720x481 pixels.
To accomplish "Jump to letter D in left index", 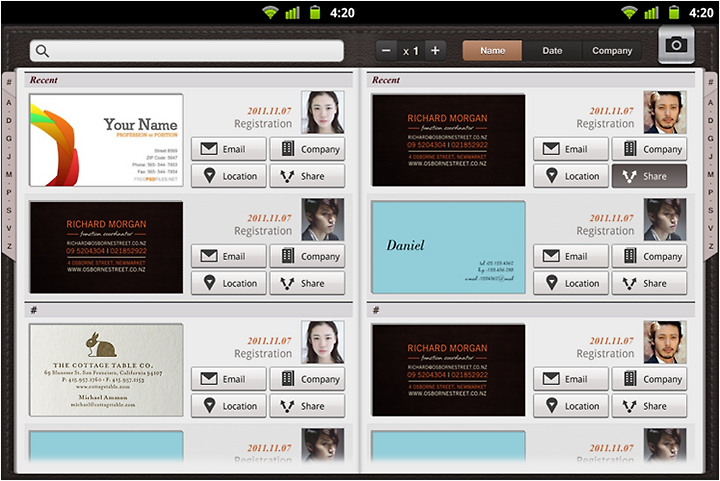I will (x=9, y=121).
